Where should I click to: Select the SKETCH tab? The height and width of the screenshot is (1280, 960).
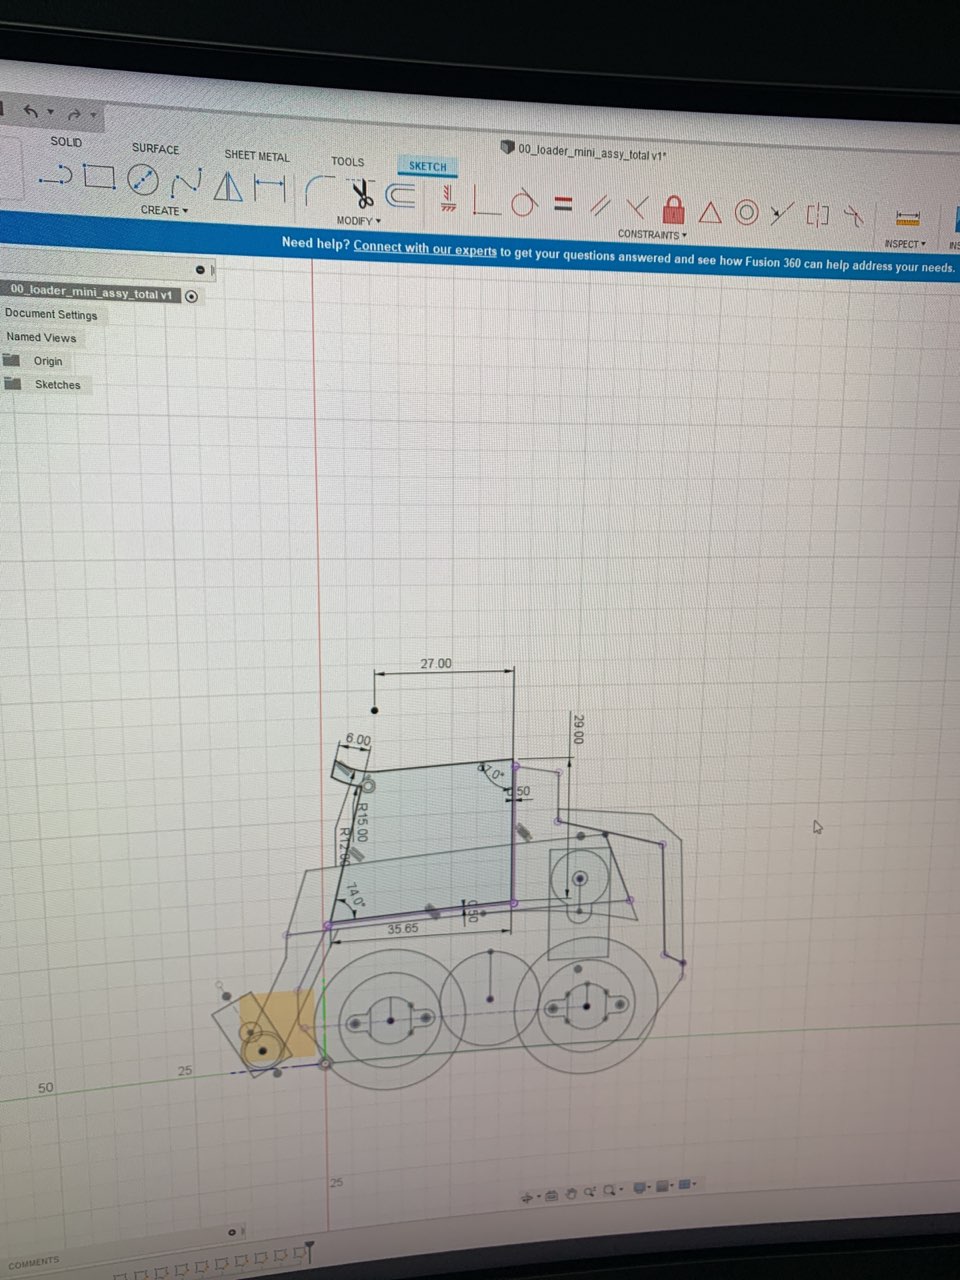pos(428,166)
